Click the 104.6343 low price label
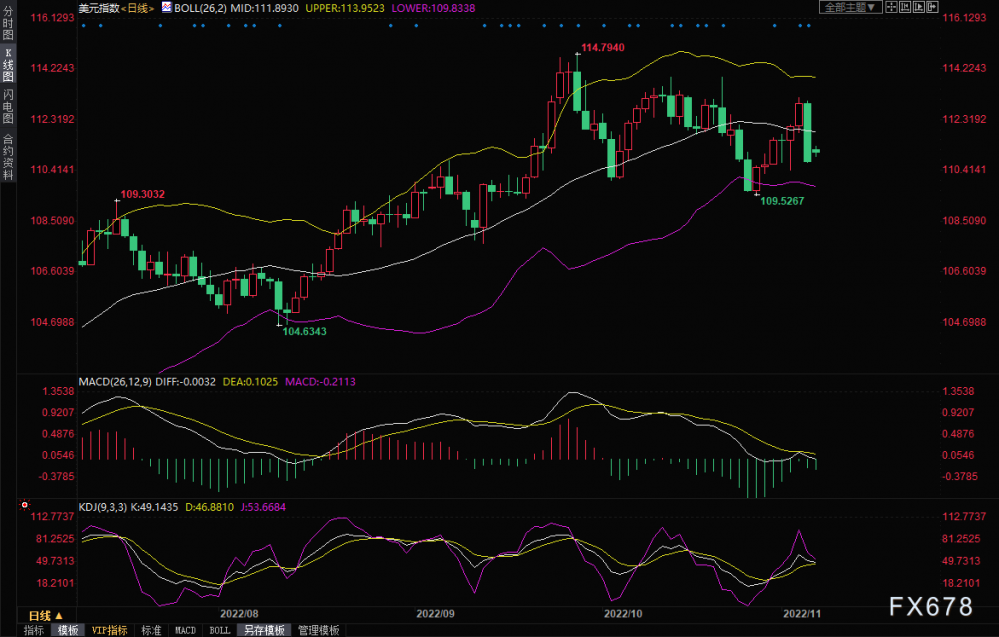This screenshot has width=999, height=637. (x=305, y=331)
